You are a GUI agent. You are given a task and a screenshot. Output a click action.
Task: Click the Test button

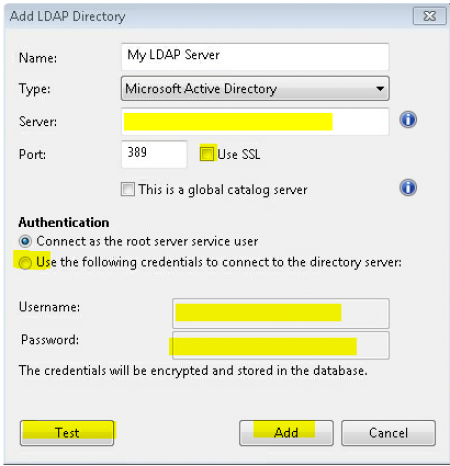(67, 433)
